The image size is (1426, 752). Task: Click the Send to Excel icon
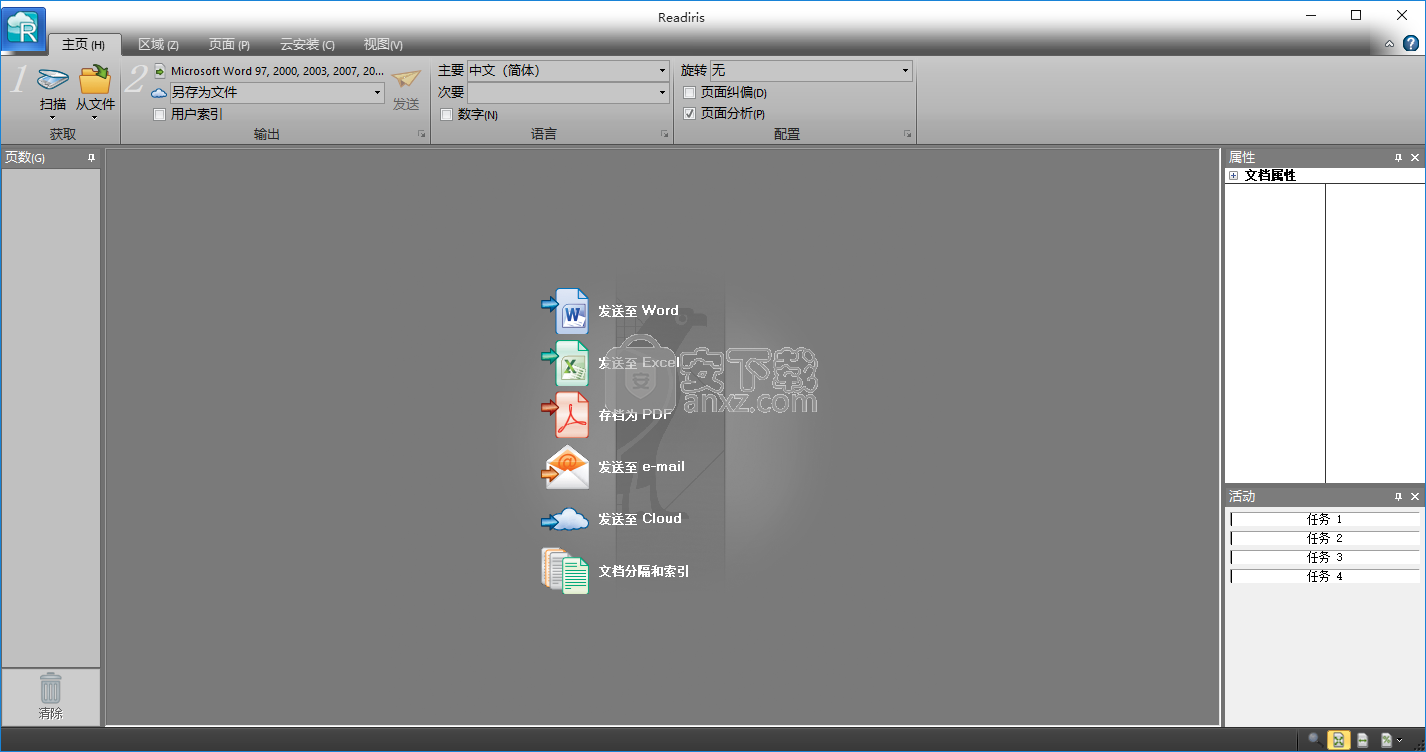click(566, 363)
